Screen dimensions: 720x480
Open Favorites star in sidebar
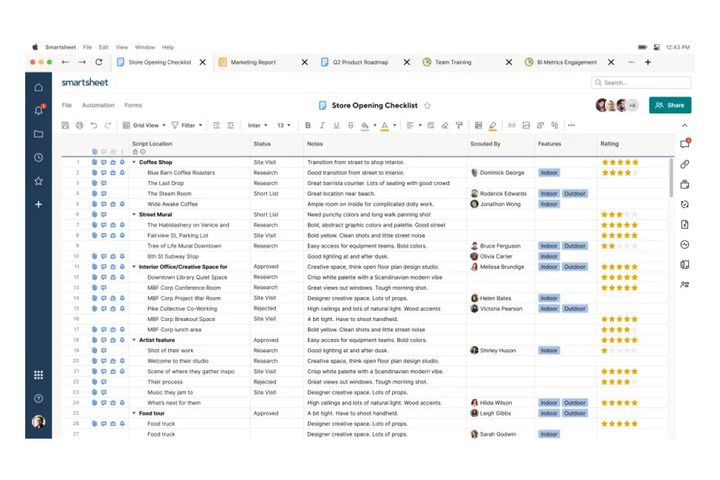39,181
